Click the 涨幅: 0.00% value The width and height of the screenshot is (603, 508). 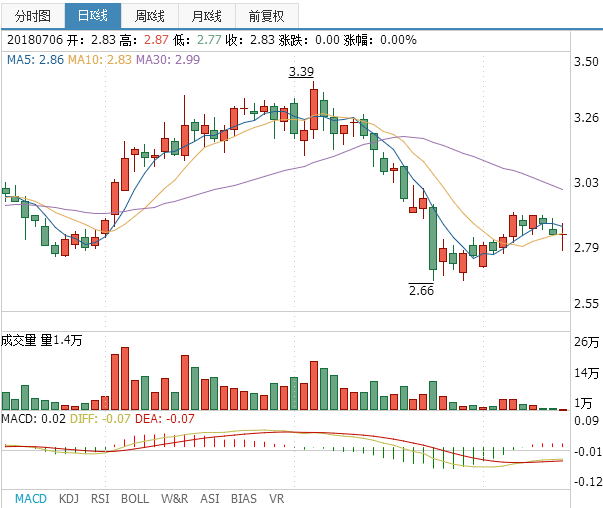coord(380,40)
